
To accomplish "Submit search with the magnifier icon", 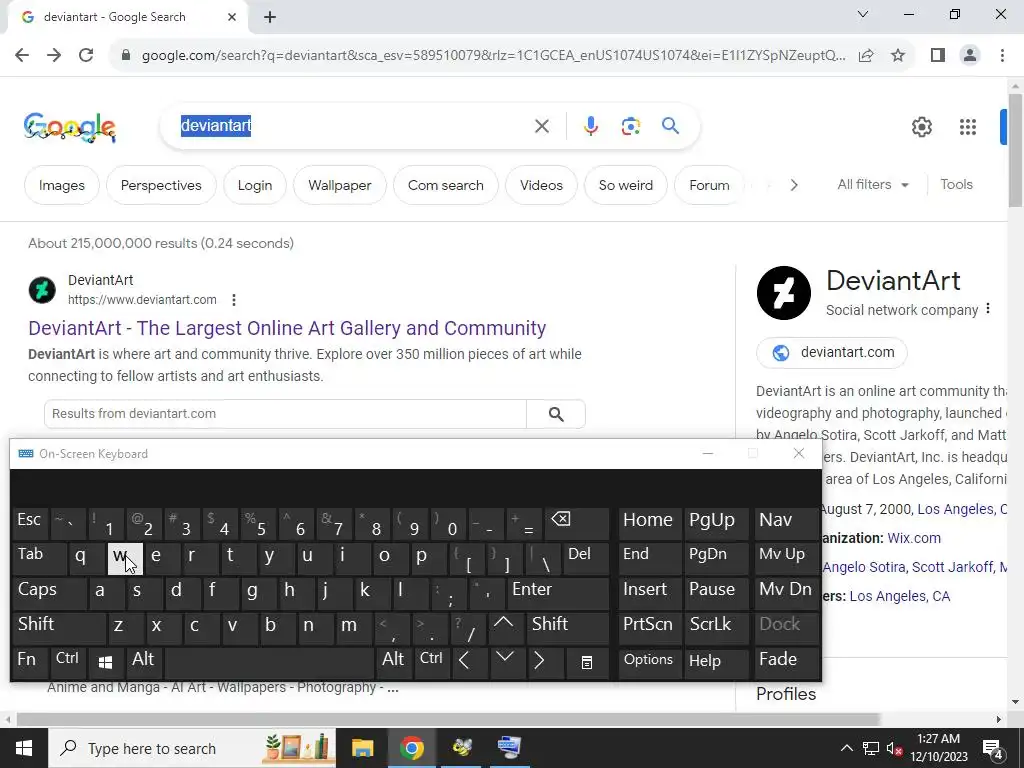I will 671,126.
